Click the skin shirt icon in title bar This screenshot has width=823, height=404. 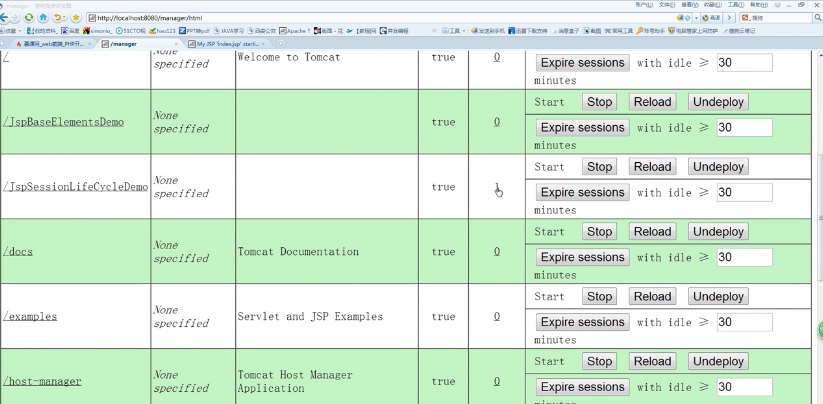777,5
